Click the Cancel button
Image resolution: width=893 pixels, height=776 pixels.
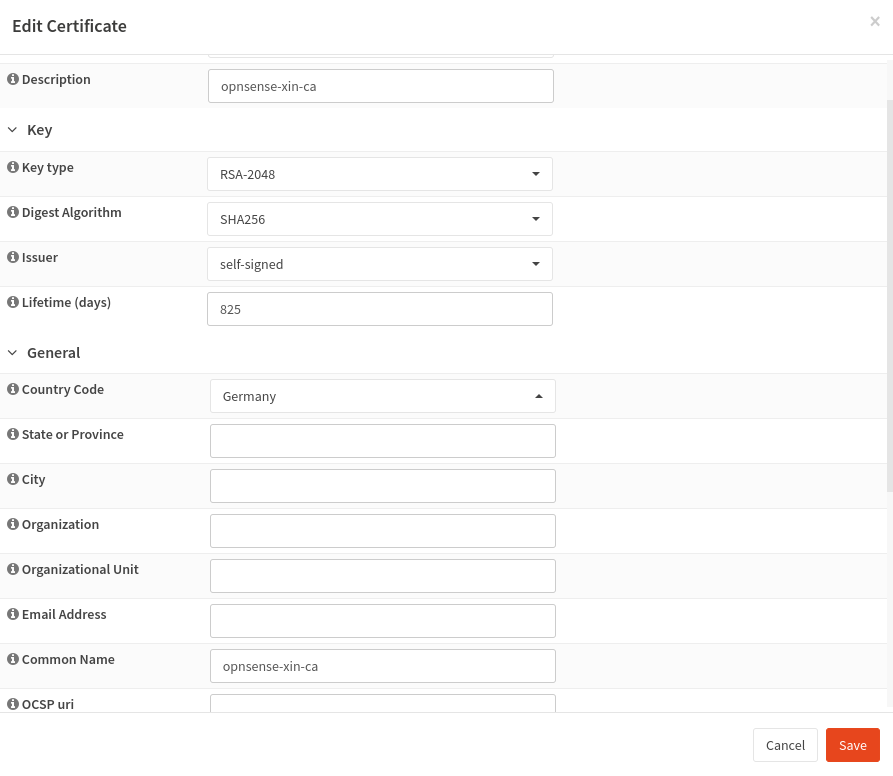point(785,745)
